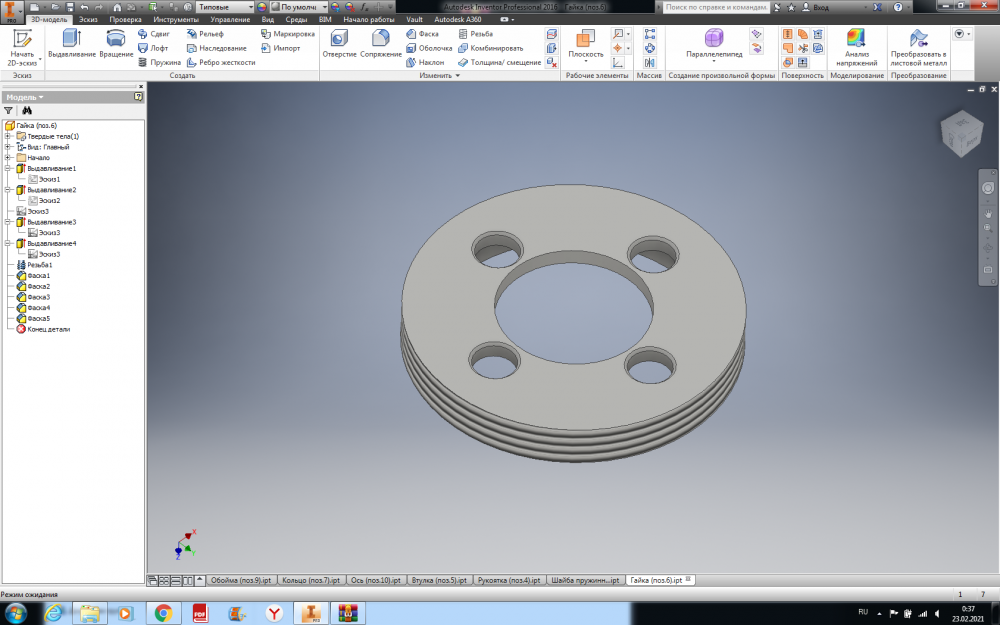This screenshot has width=1000, height=625.
Task: Open the Типовые material dropdown
Action: coord(225,7)
